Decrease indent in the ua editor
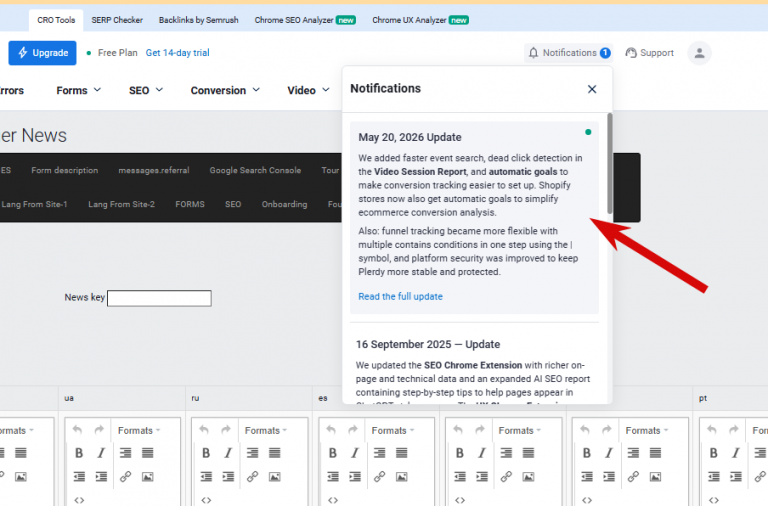This screenshot has width=768, height=506. pos(79,476)
